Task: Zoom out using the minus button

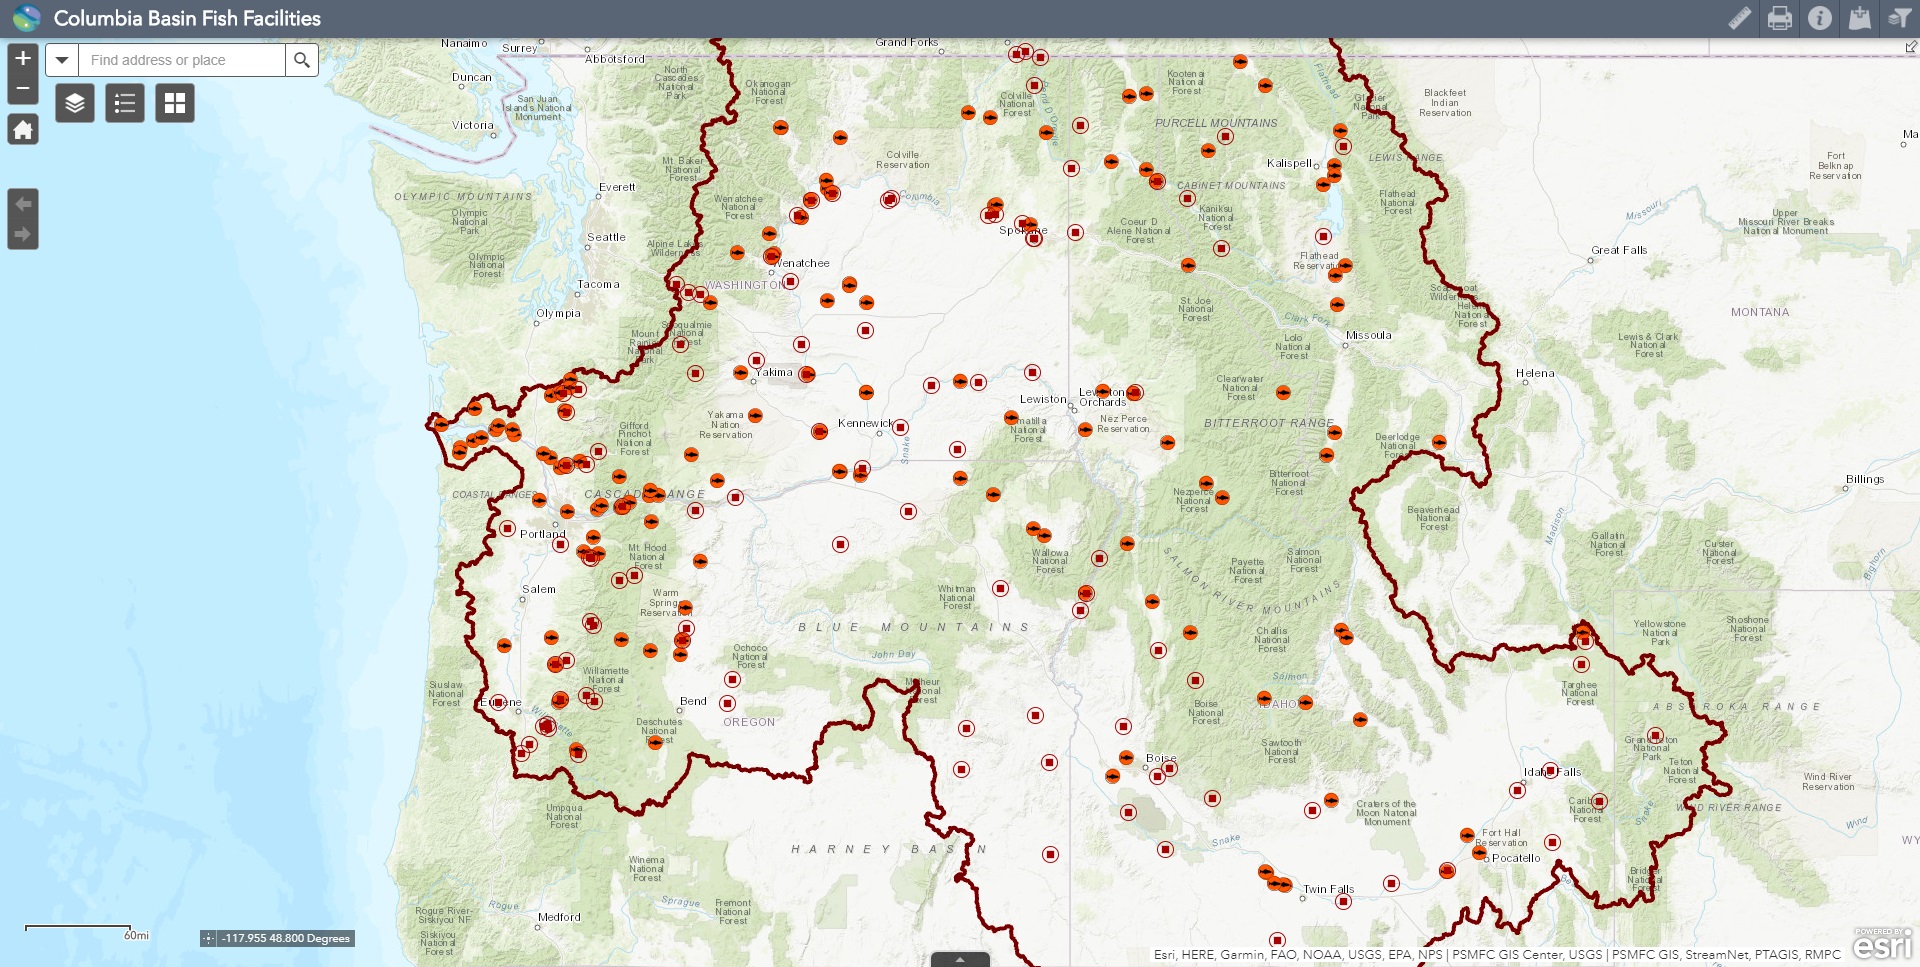Action: 23,89
